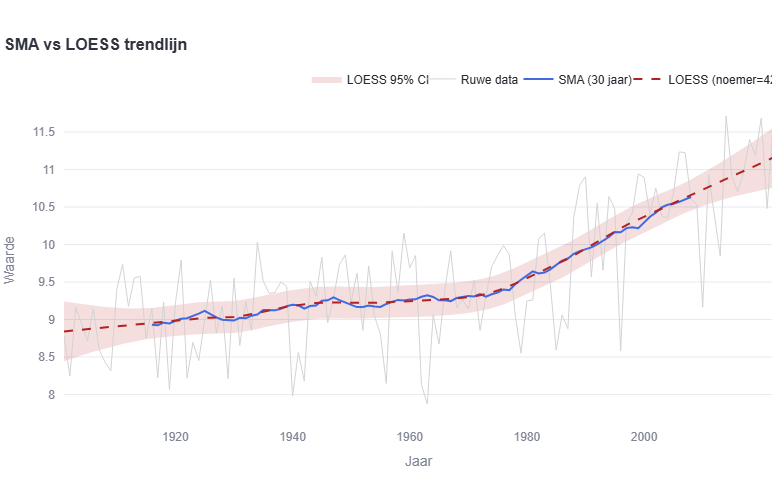Screen dimensions: 772x499
Task: Click the red dashed LOESS legend icon
Action: pyautogui.click(x=652, y=80)
